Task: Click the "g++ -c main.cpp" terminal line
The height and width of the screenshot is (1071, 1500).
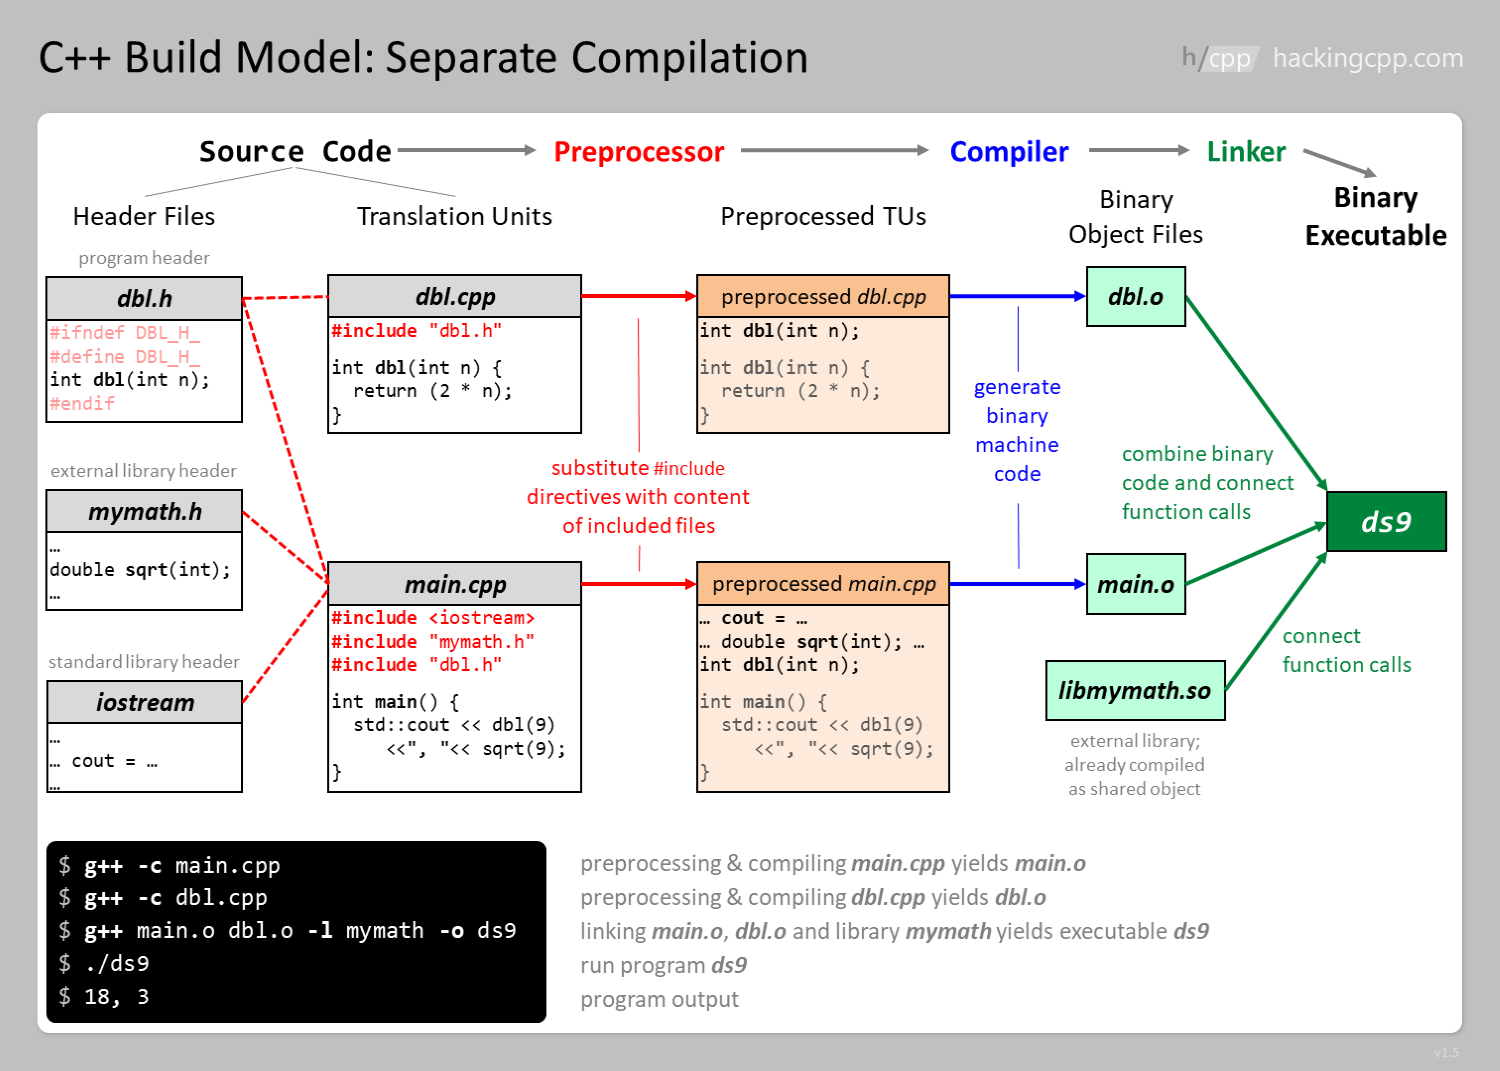Action: click(182, 866)
